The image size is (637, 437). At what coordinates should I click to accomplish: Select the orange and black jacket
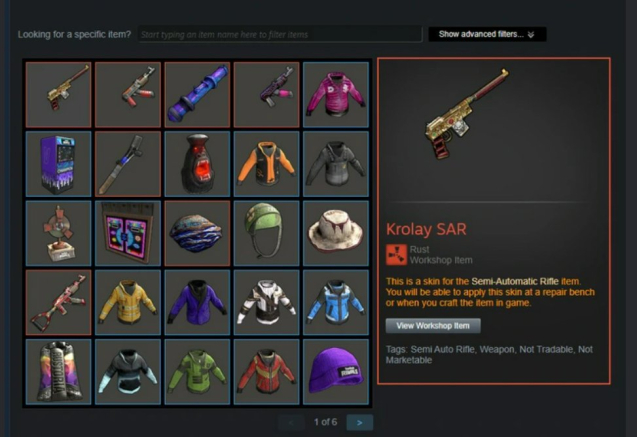coord(266,164)
